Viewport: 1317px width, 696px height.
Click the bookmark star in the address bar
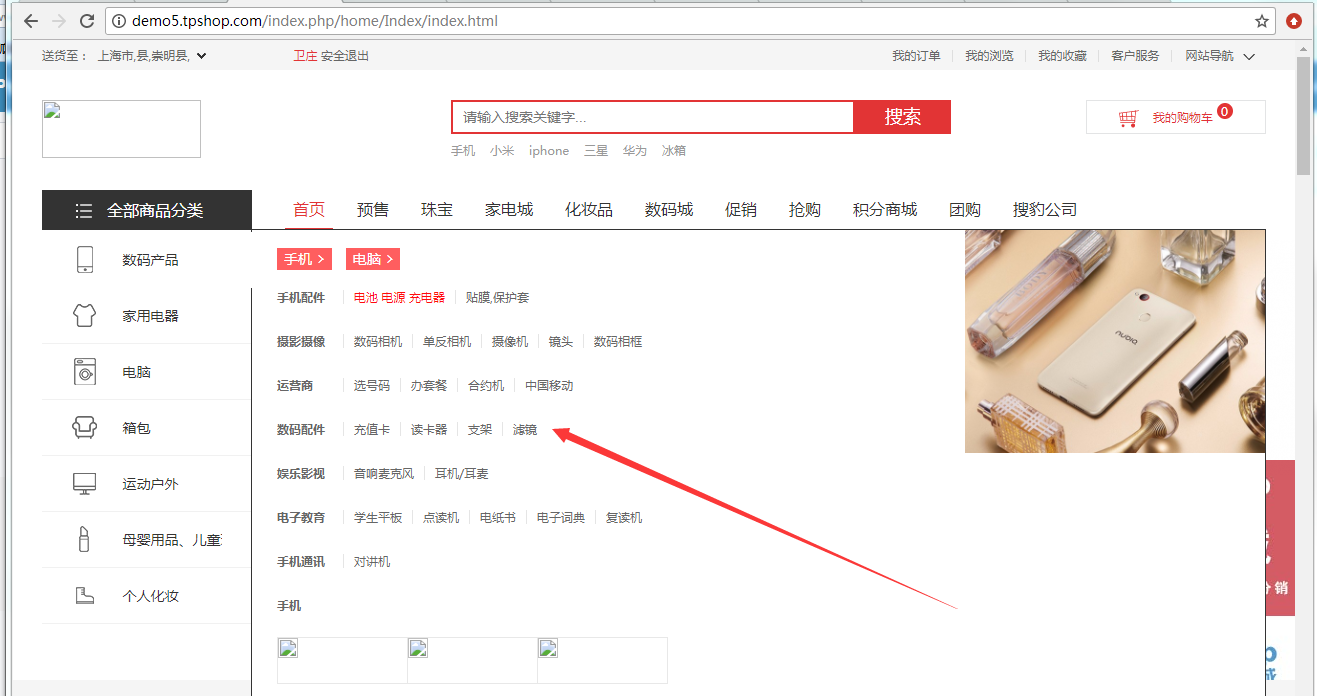1262,20
